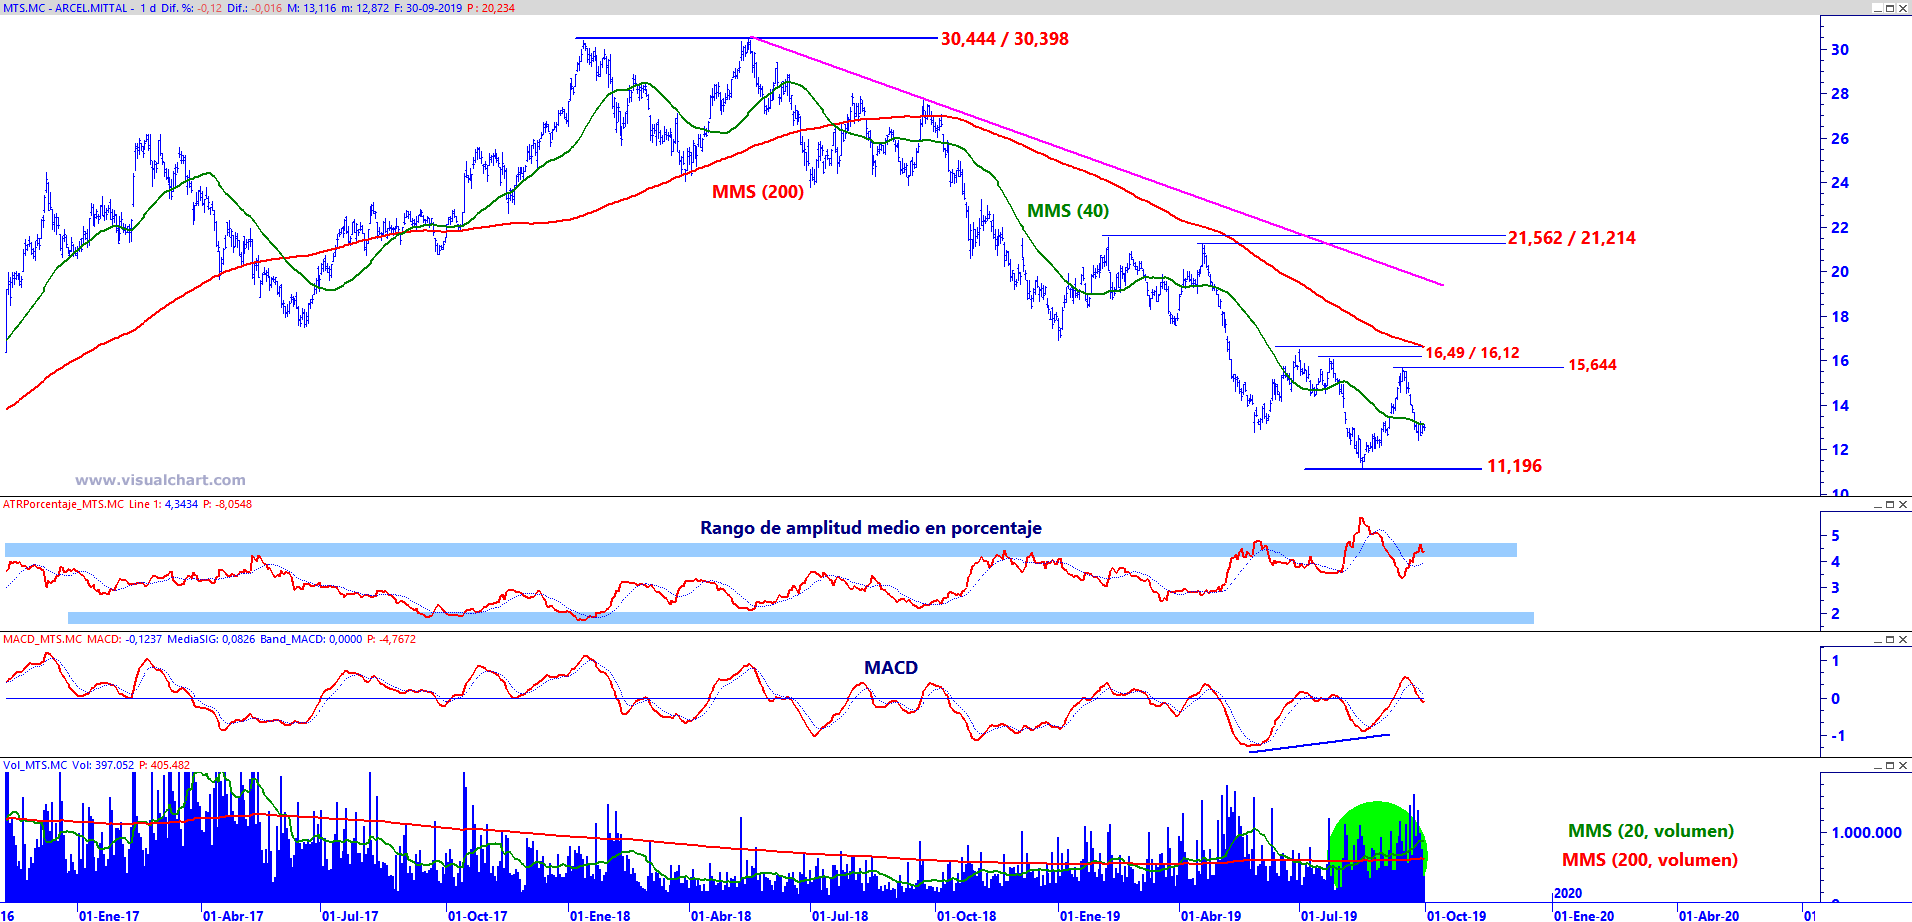Click the 18 value on price axis

[x=1840, y=316]
